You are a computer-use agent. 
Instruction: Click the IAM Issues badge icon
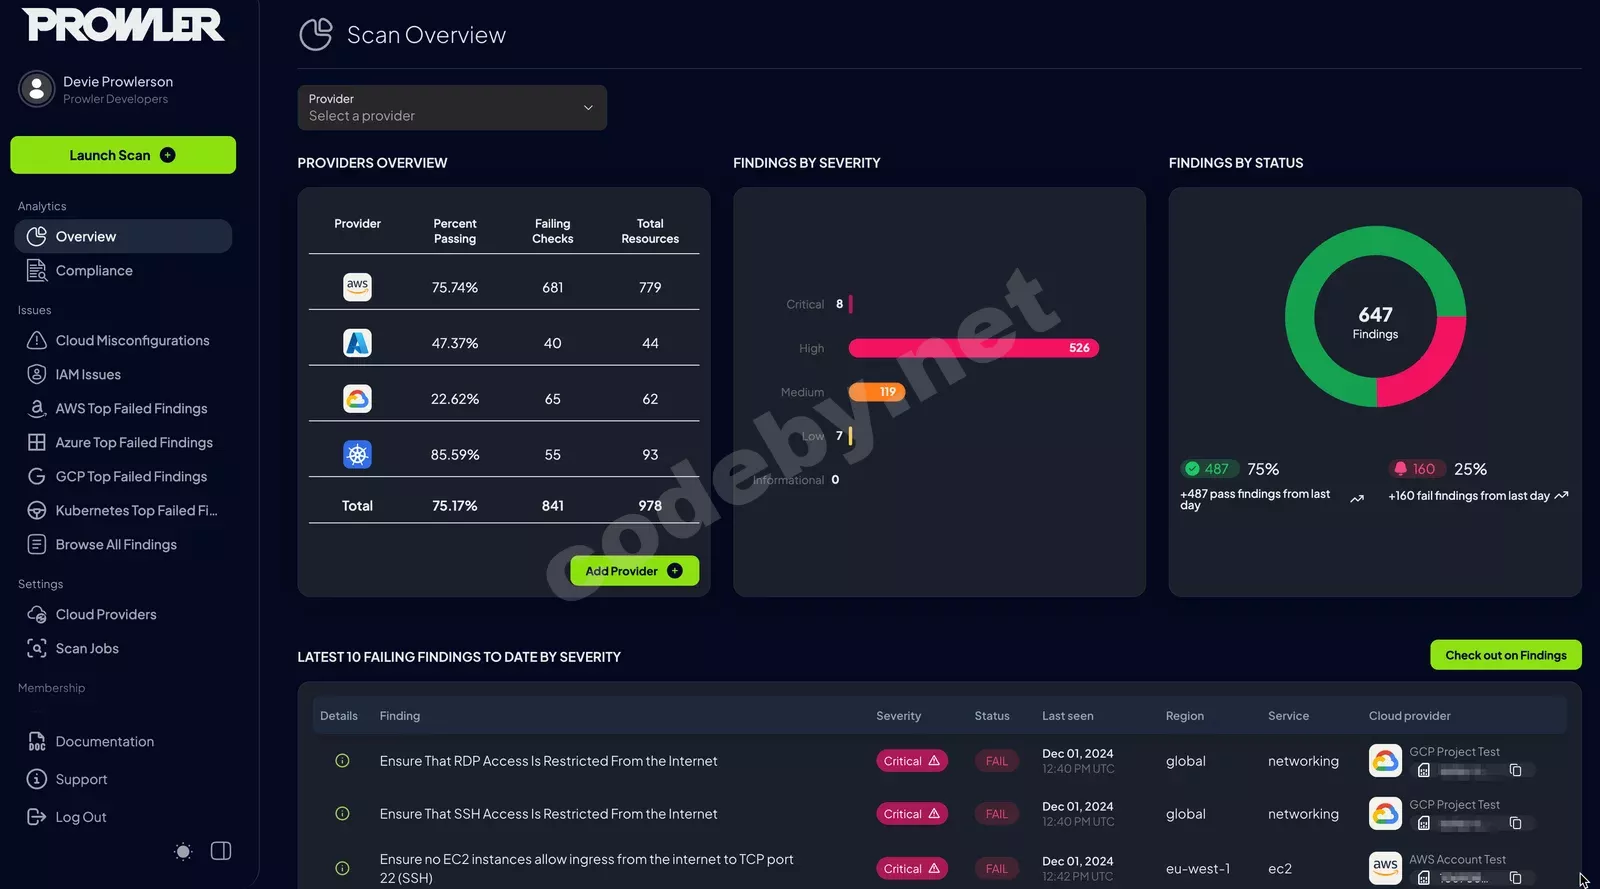tap(37, 374)
